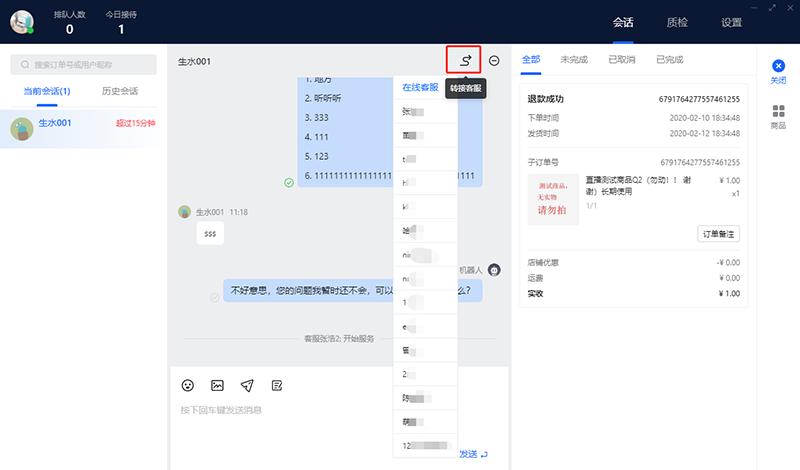The height and width of the screenshot is (470, 800).
Task: Choose the agent starting with 陈 in list
Action: coord(408,397)
